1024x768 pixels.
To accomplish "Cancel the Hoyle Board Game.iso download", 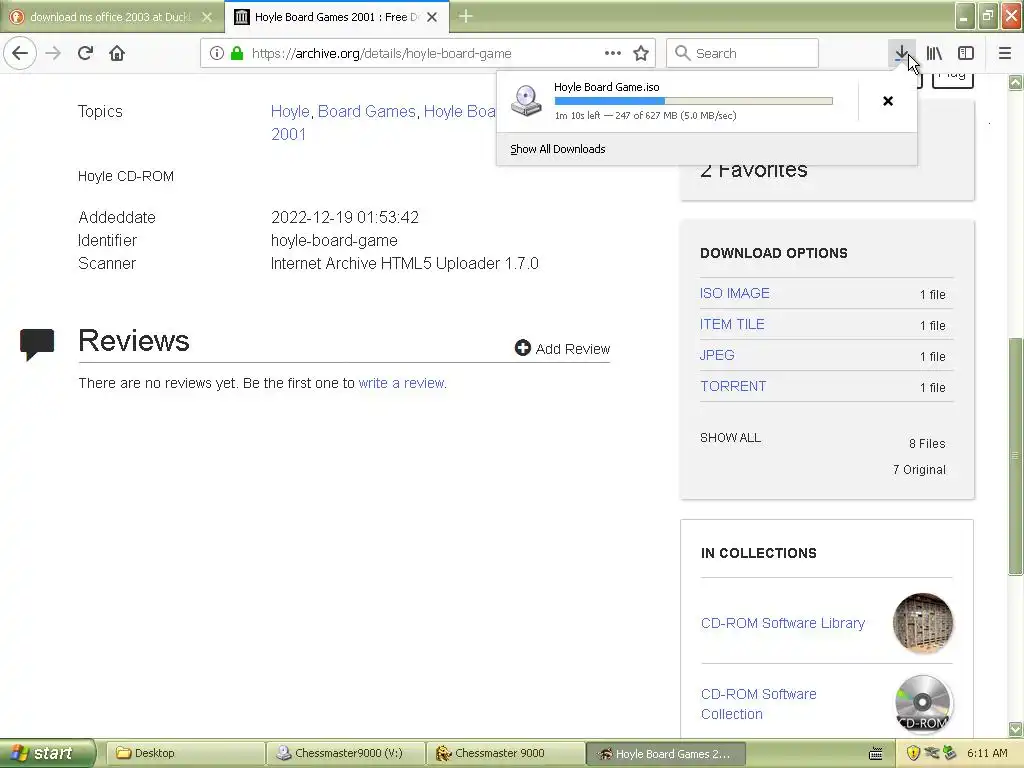I will pos(888,101).
